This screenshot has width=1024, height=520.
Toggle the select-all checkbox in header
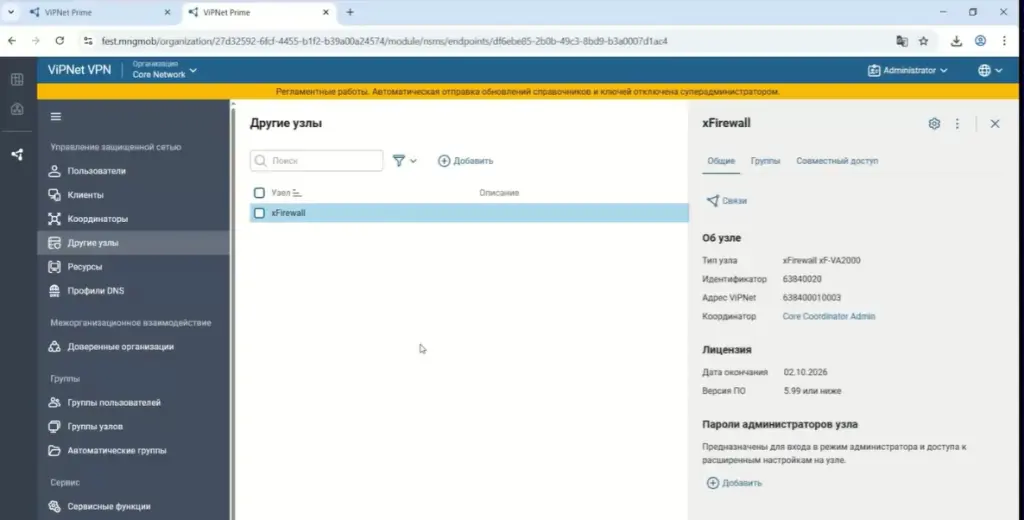(259, 193)
